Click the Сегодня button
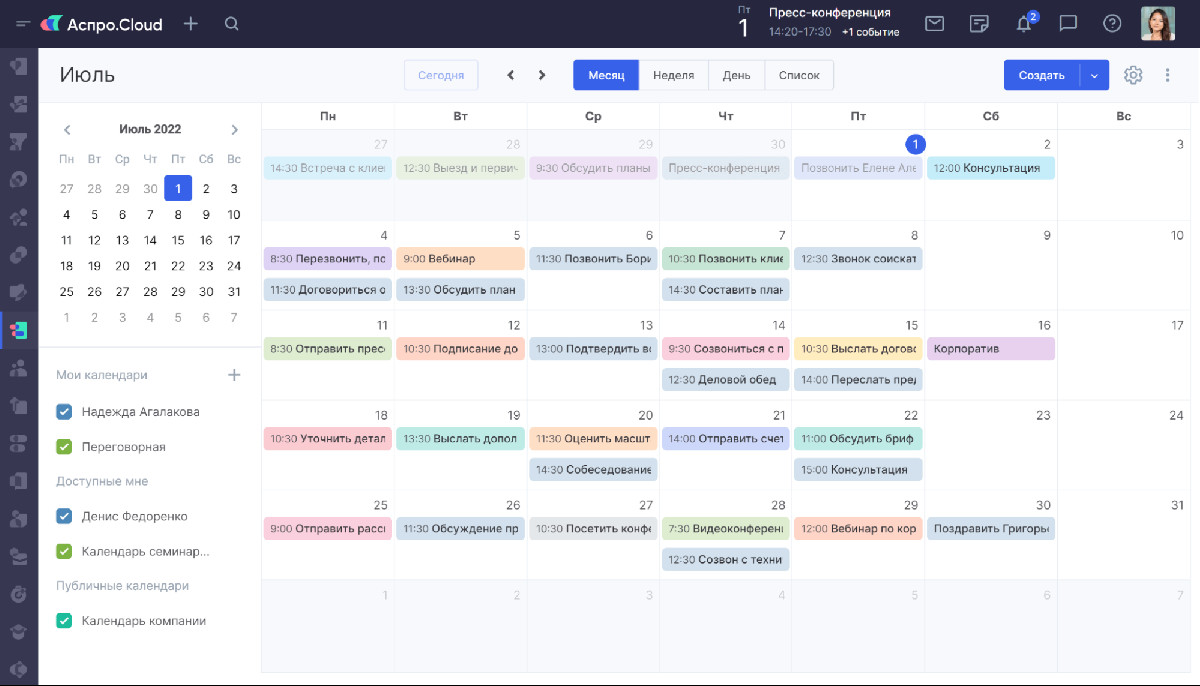This screenshot has width=1200, height=686. point(441,75)
